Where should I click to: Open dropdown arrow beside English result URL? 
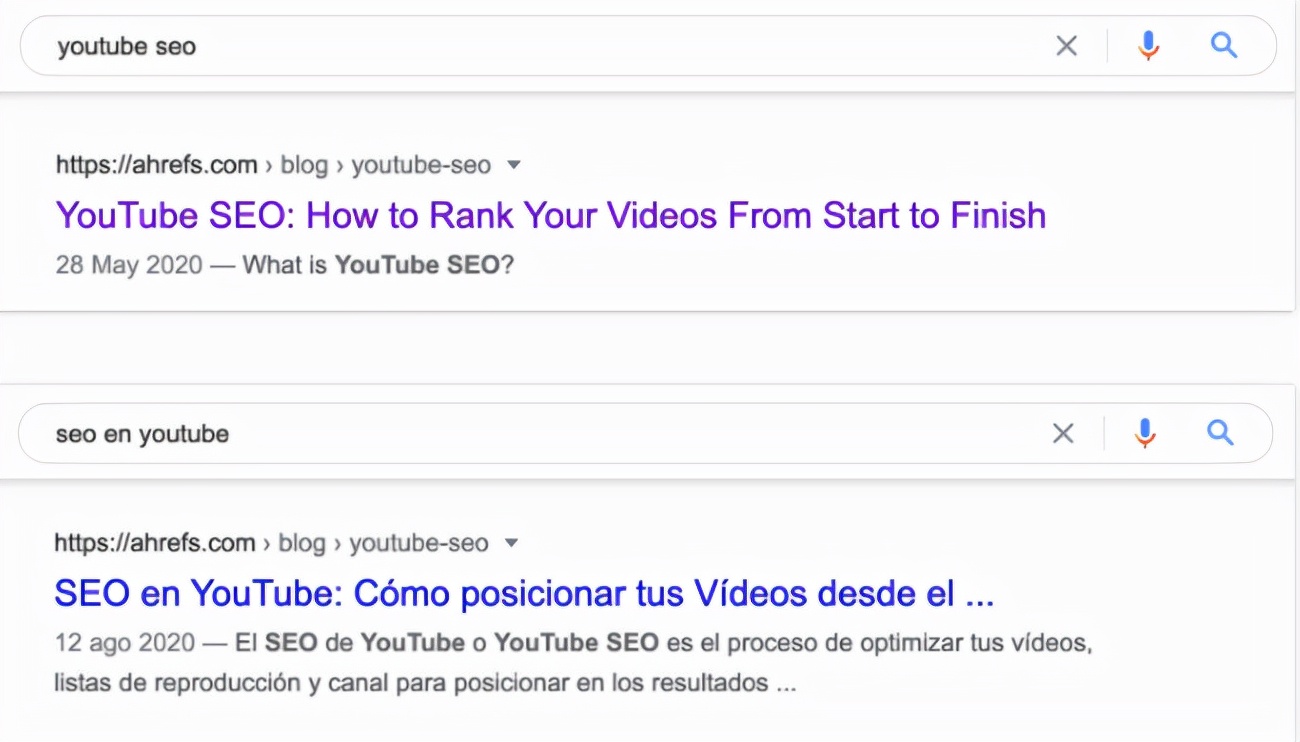coord(514,165)
